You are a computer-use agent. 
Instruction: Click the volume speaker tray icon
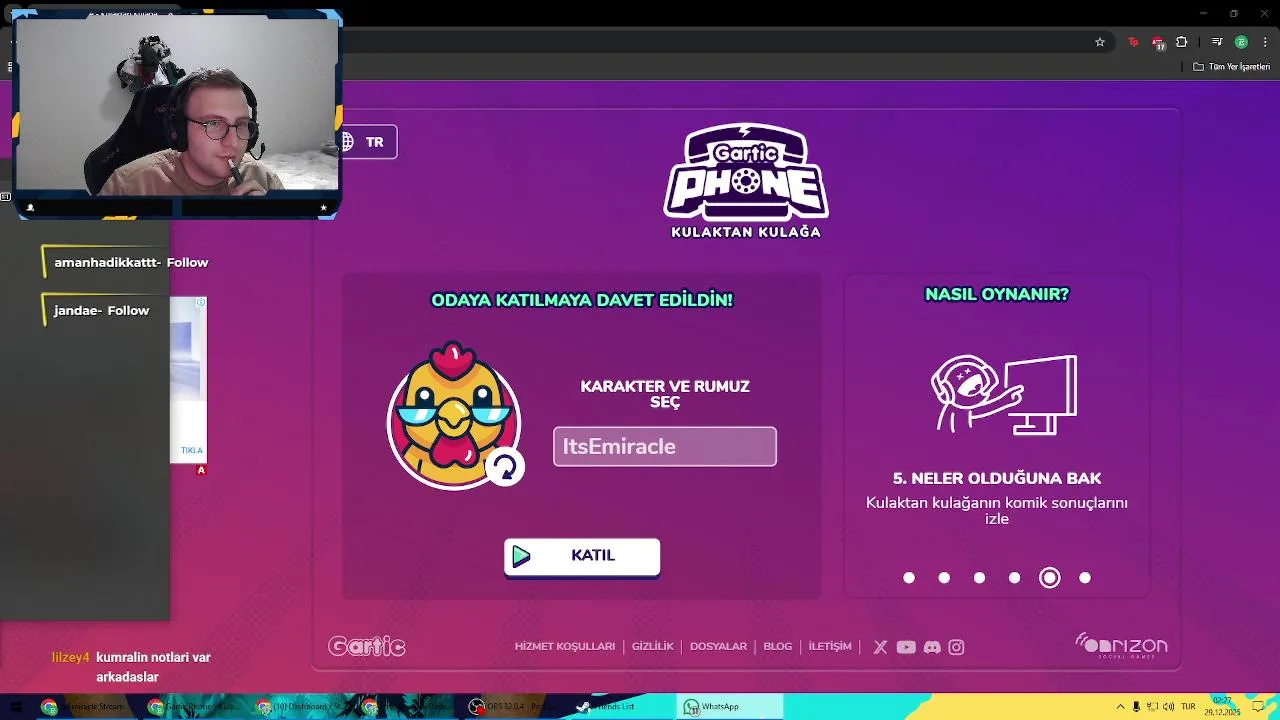[1168, 707]
